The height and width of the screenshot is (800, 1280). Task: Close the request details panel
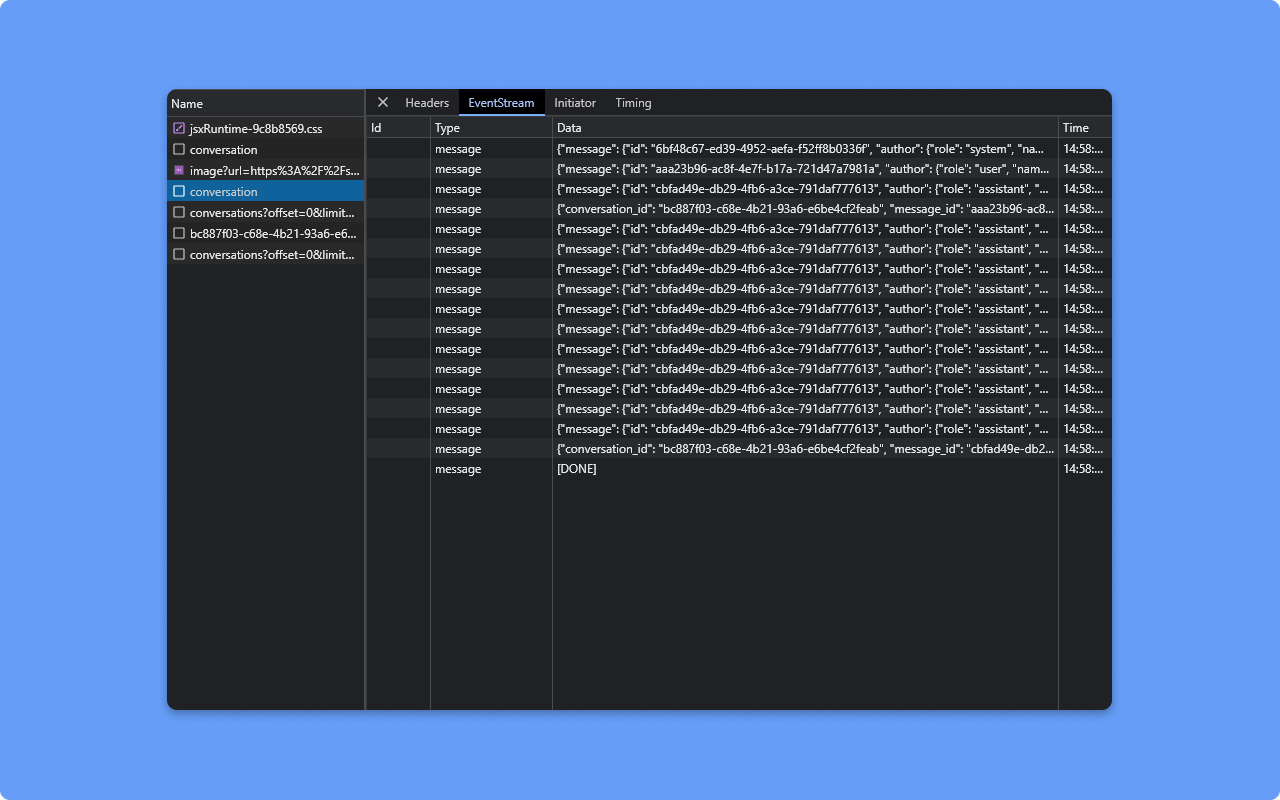[382, 102]
